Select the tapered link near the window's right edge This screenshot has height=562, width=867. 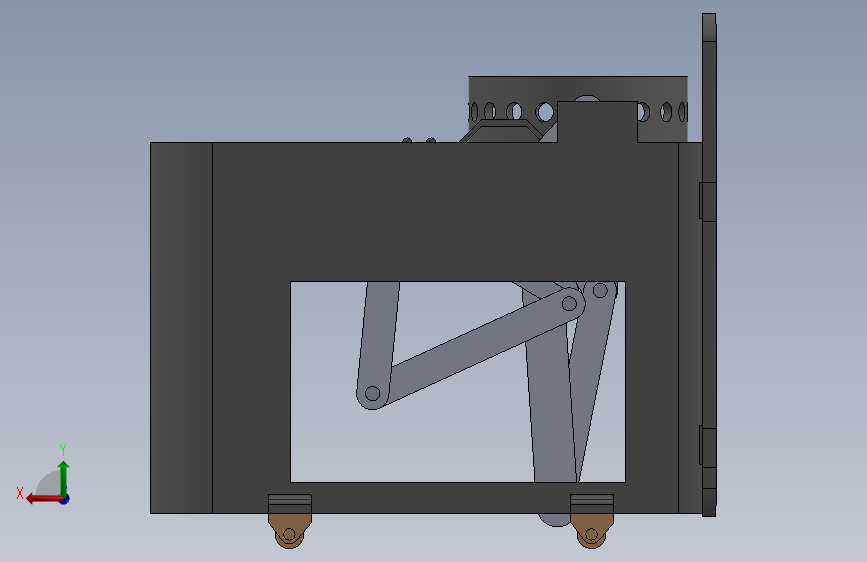tap(594, 365)
